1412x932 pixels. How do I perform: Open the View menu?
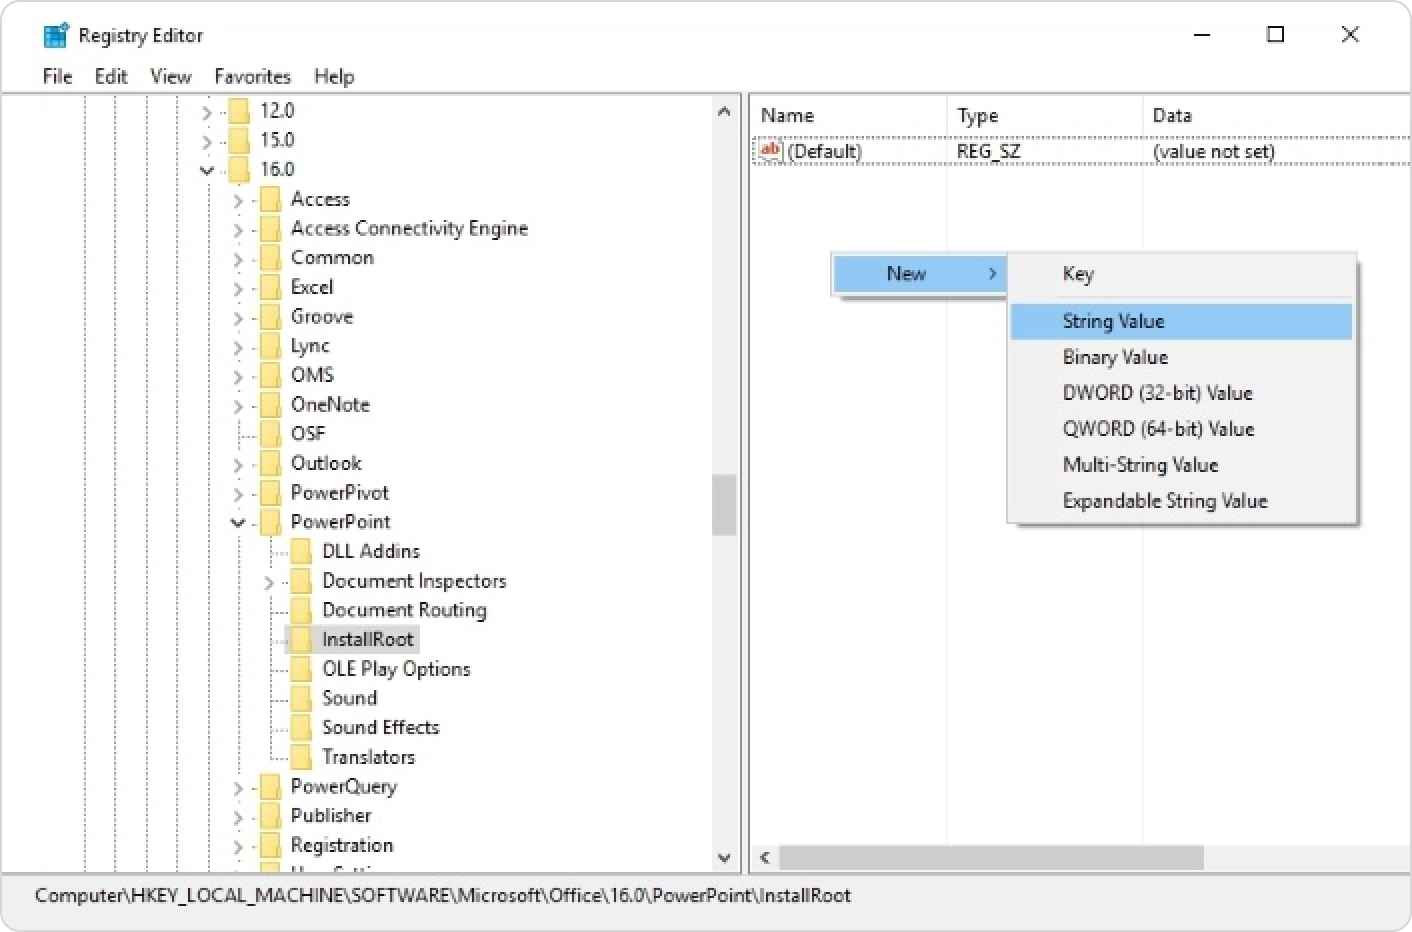(171, 76)
